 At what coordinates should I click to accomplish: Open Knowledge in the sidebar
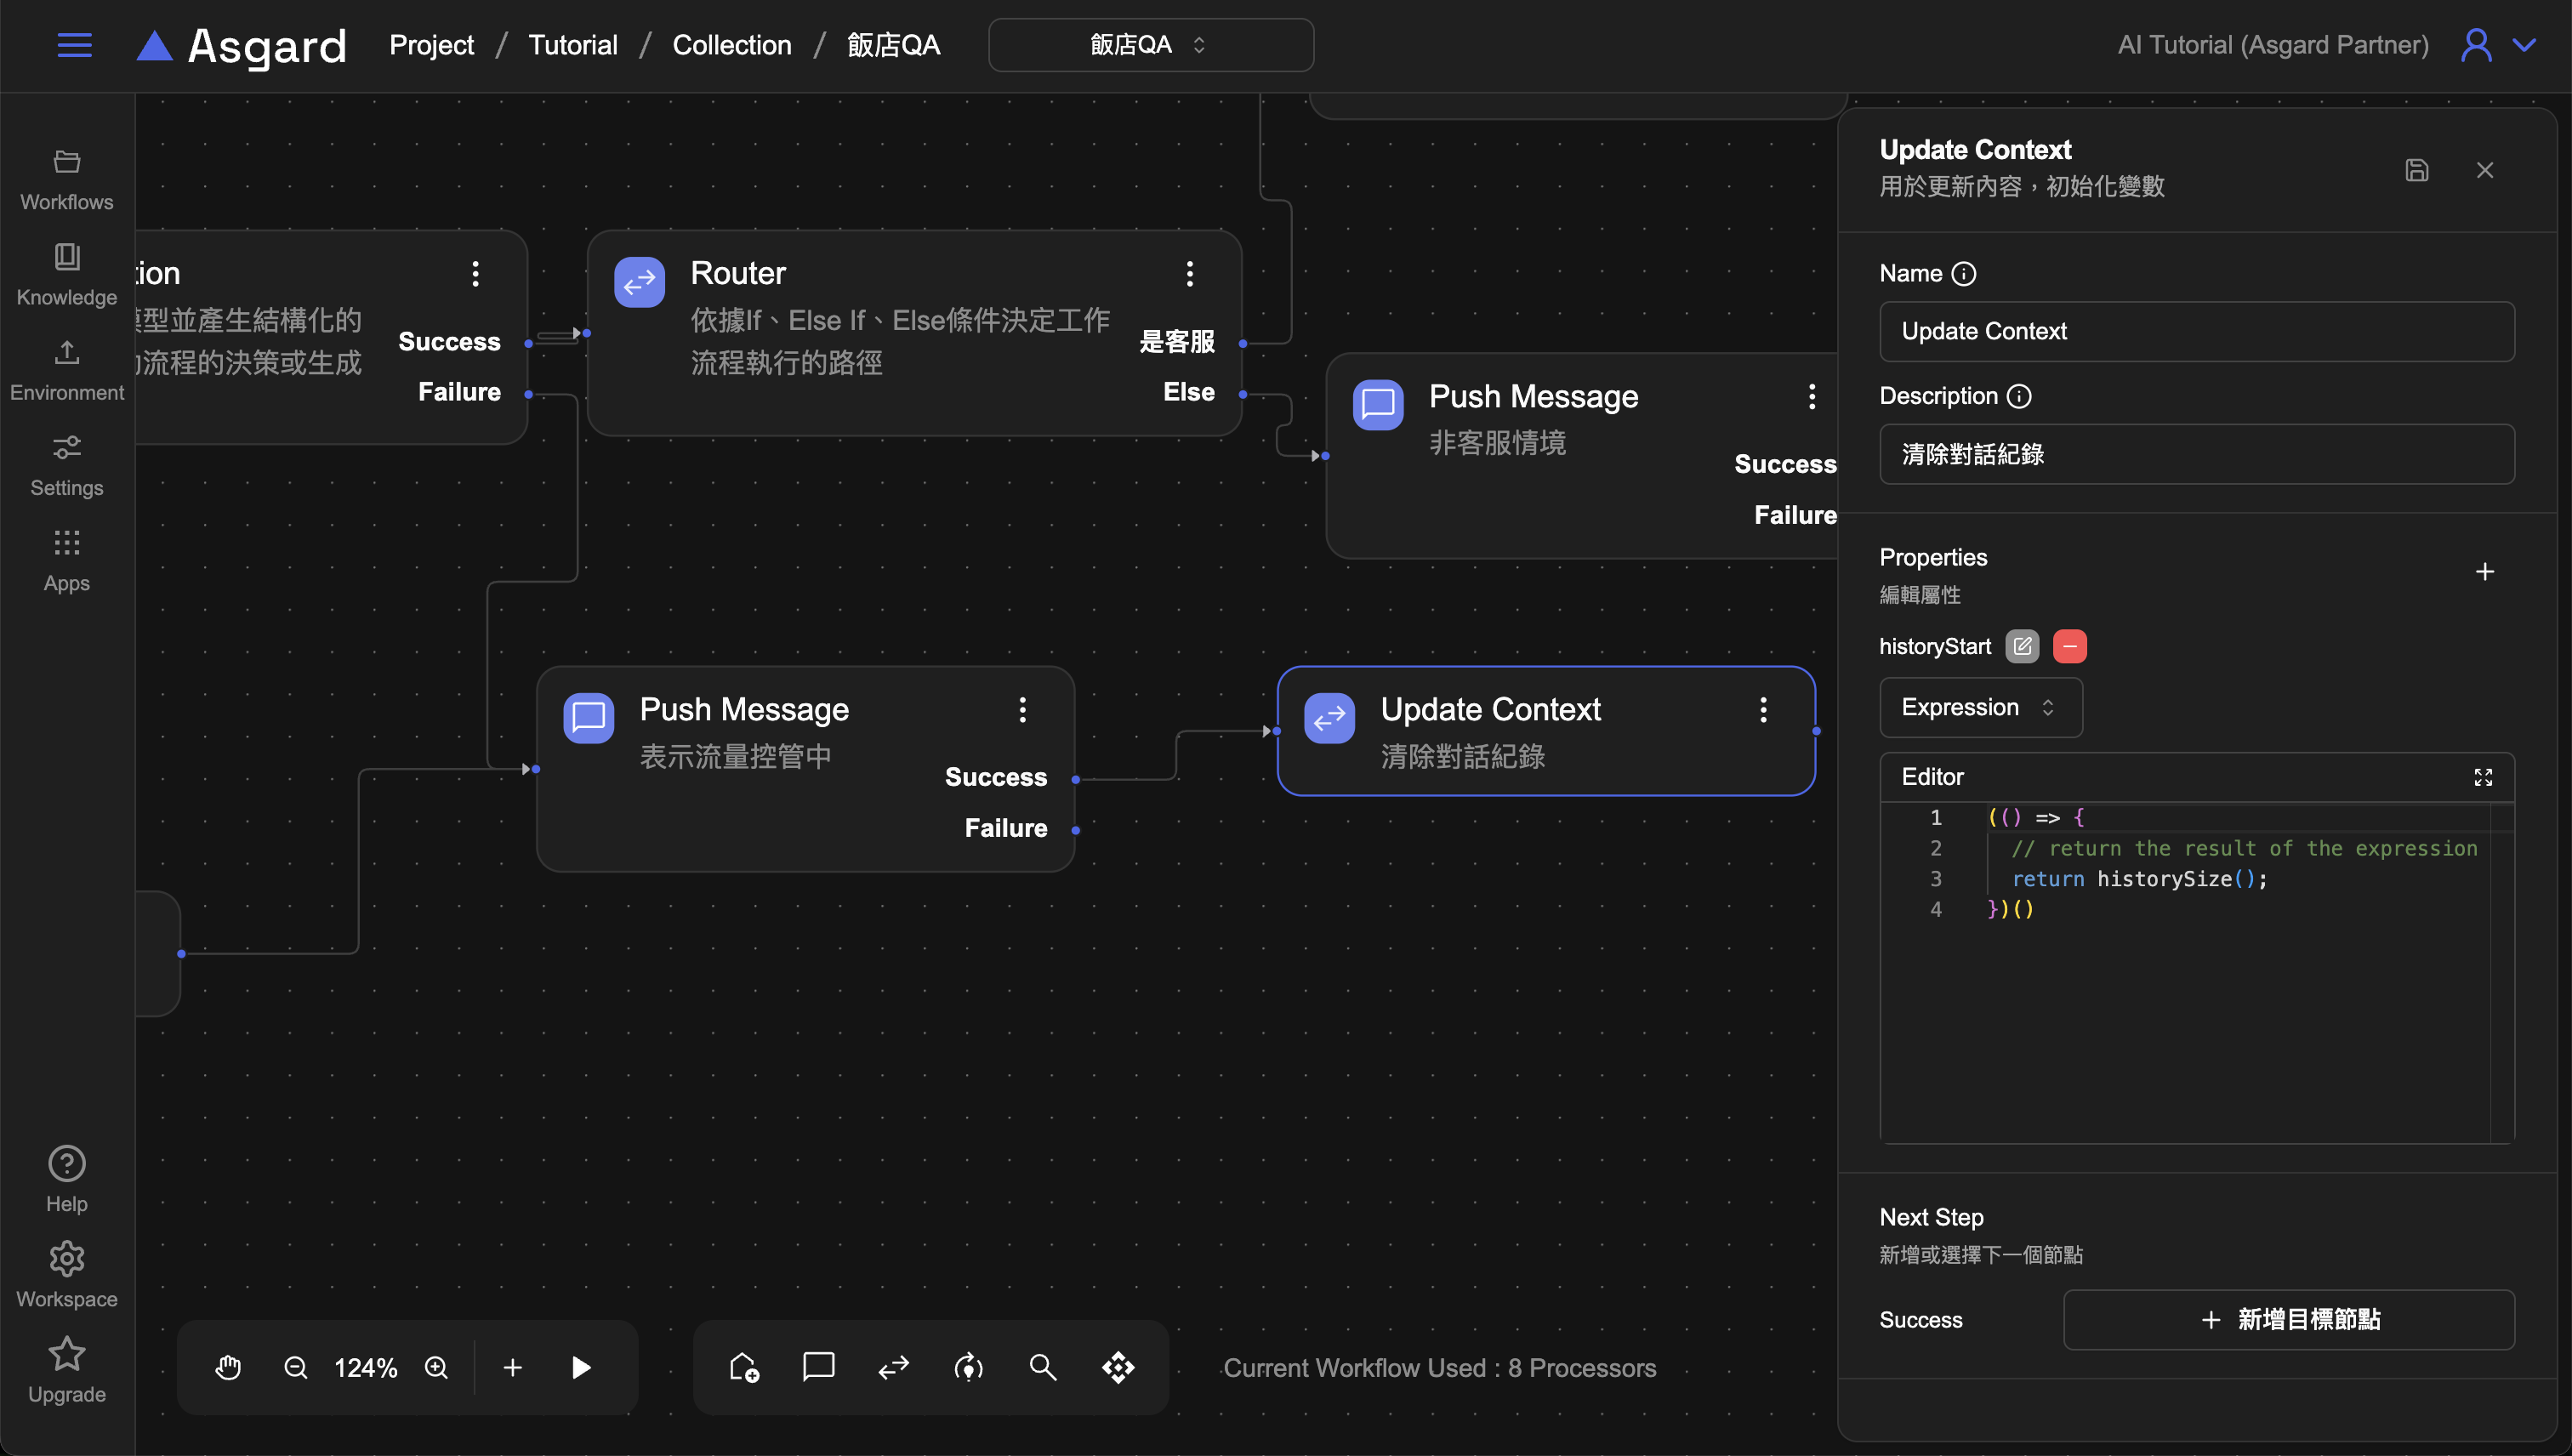pyautogui.click(x=67, y=273)
